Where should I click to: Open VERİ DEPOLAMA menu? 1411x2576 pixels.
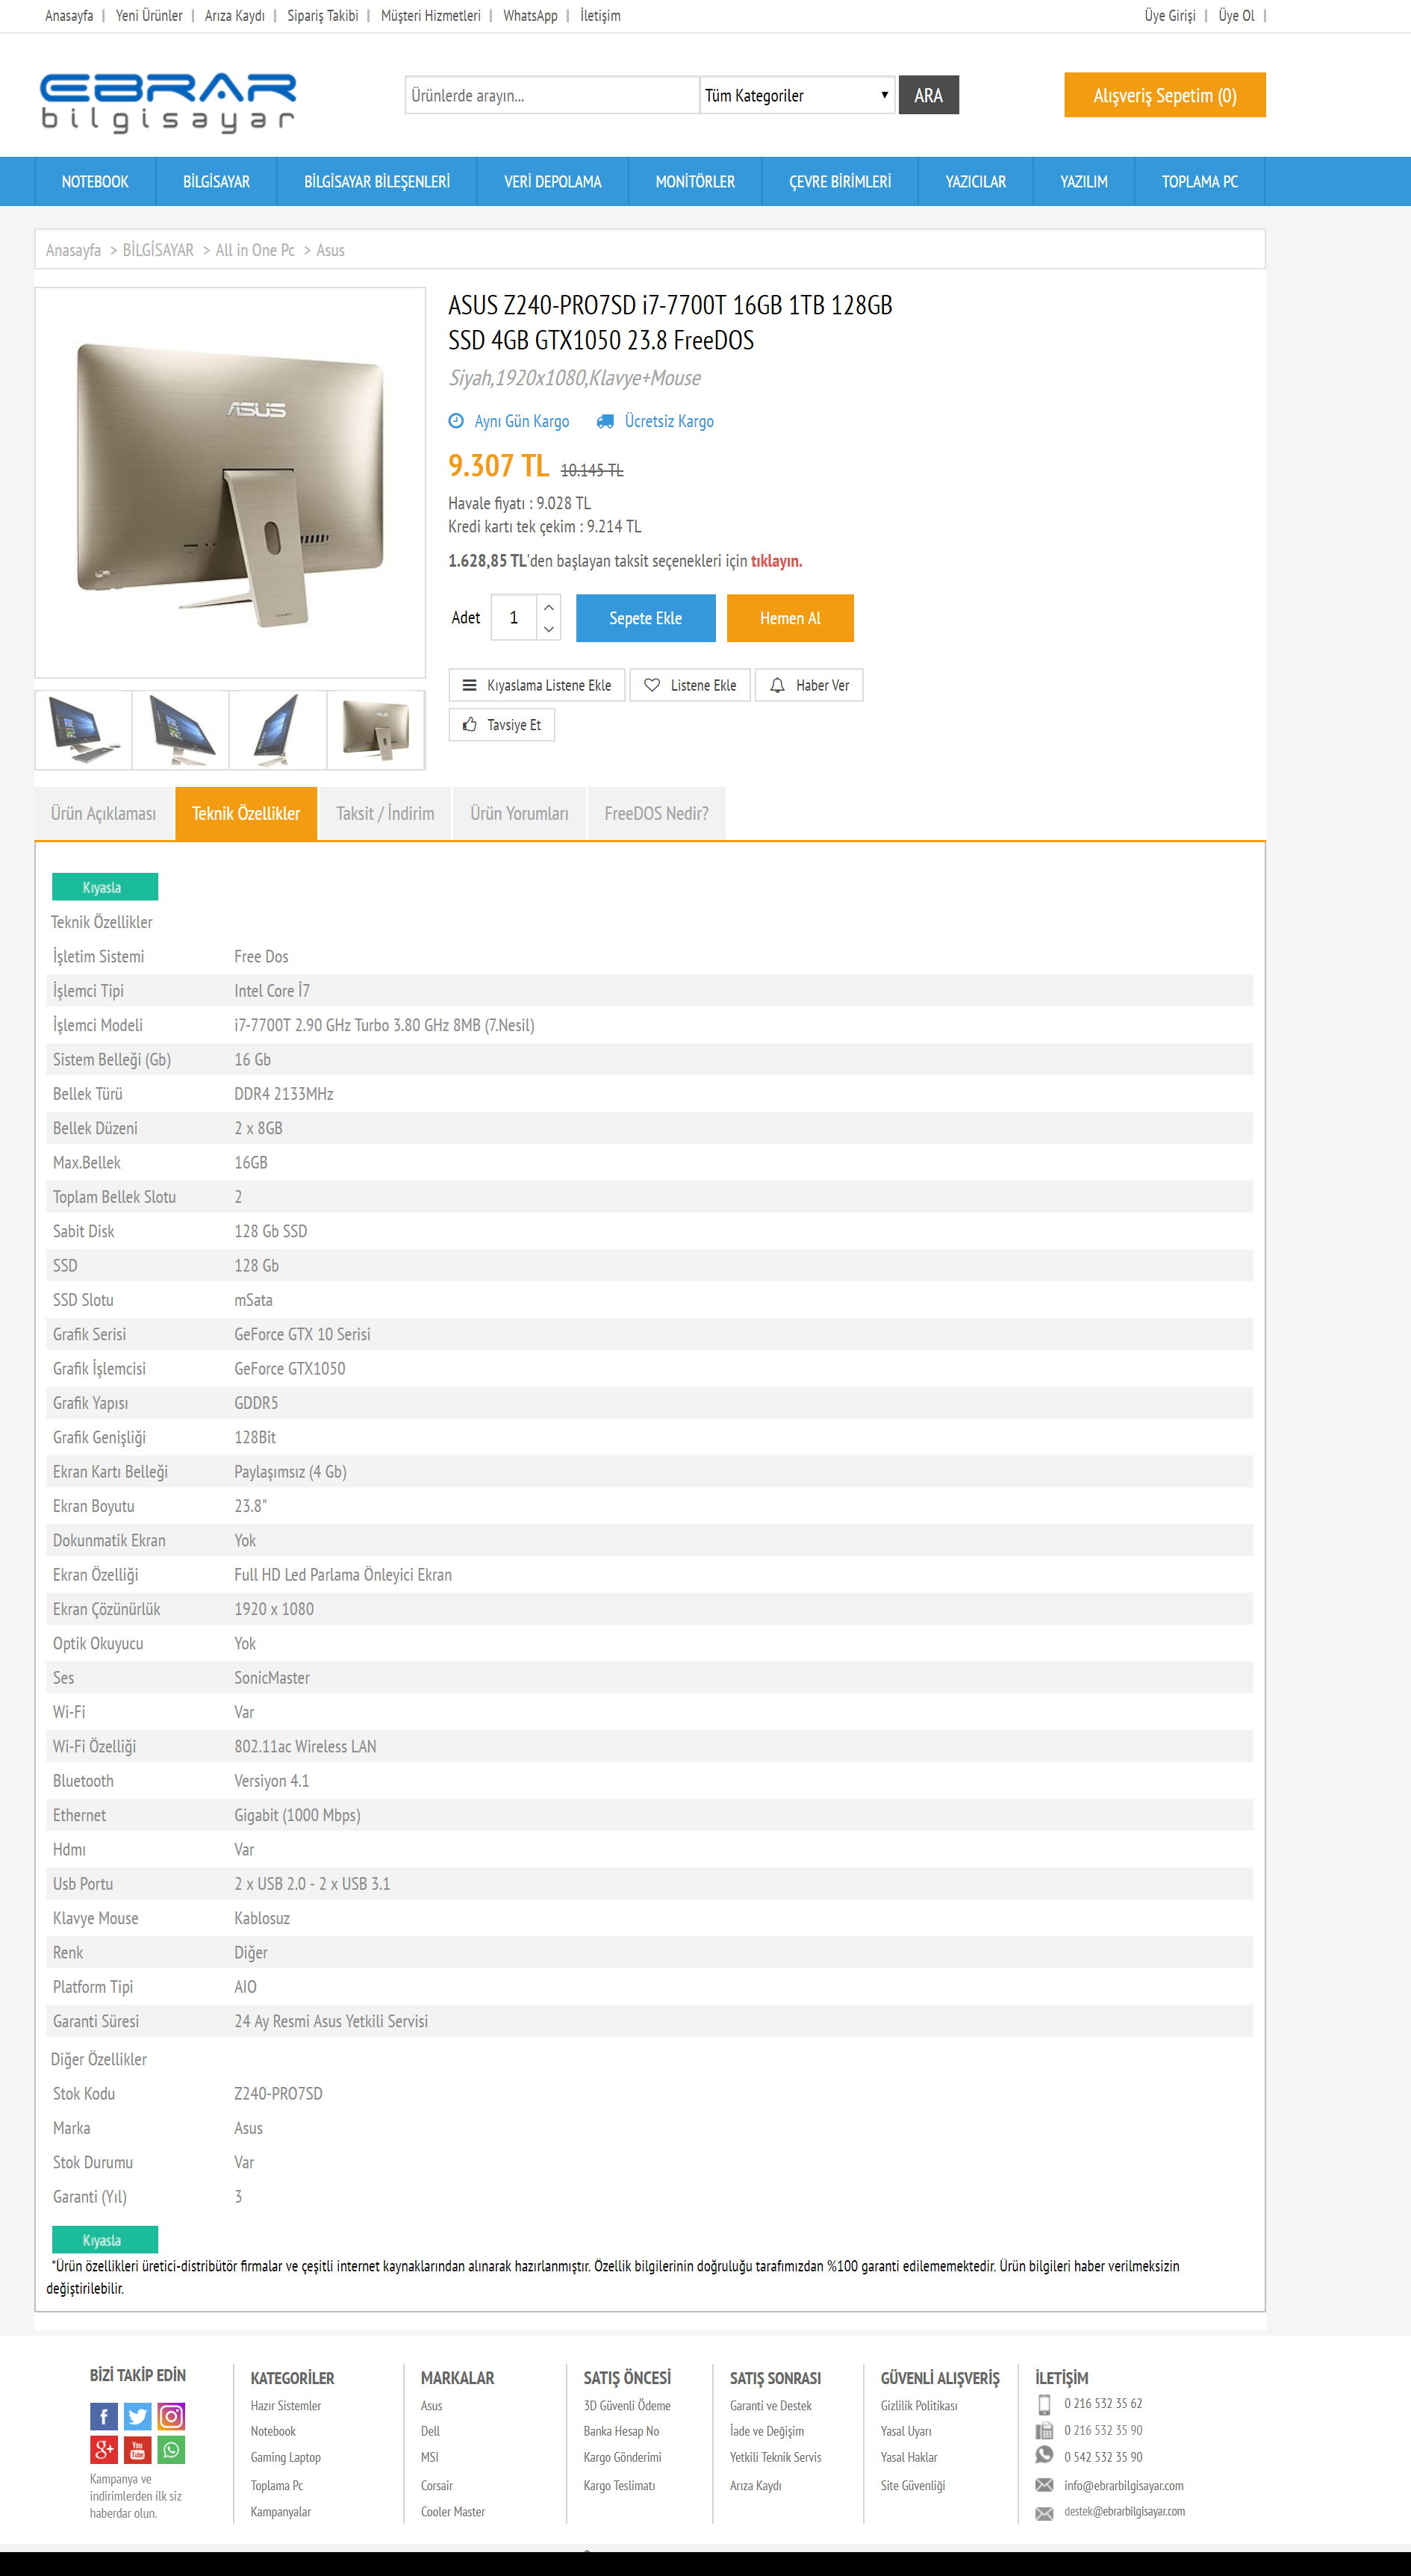click(553, 181)
